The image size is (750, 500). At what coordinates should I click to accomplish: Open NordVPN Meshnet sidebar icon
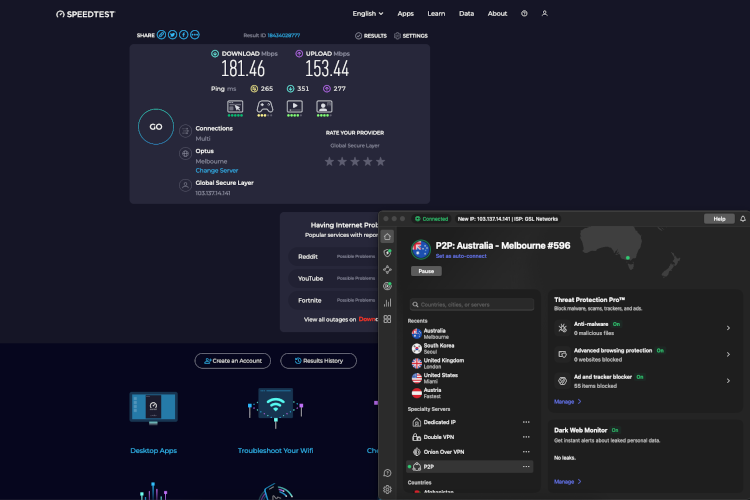[387, 269]
